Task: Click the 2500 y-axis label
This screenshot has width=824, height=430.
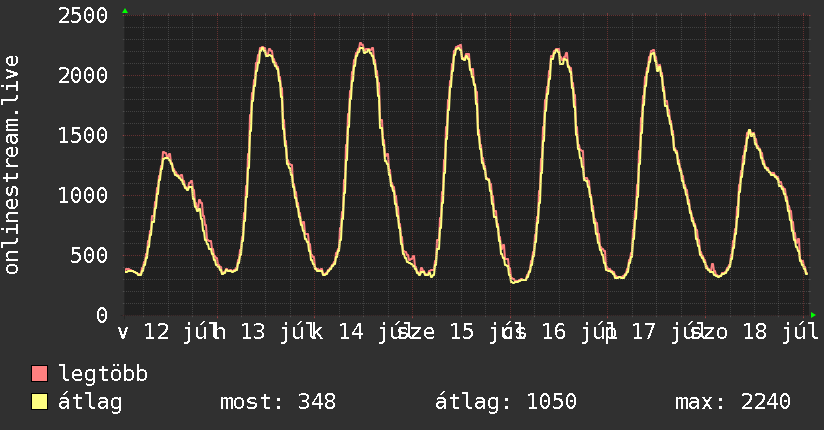Action: click(x=83, y=16)
